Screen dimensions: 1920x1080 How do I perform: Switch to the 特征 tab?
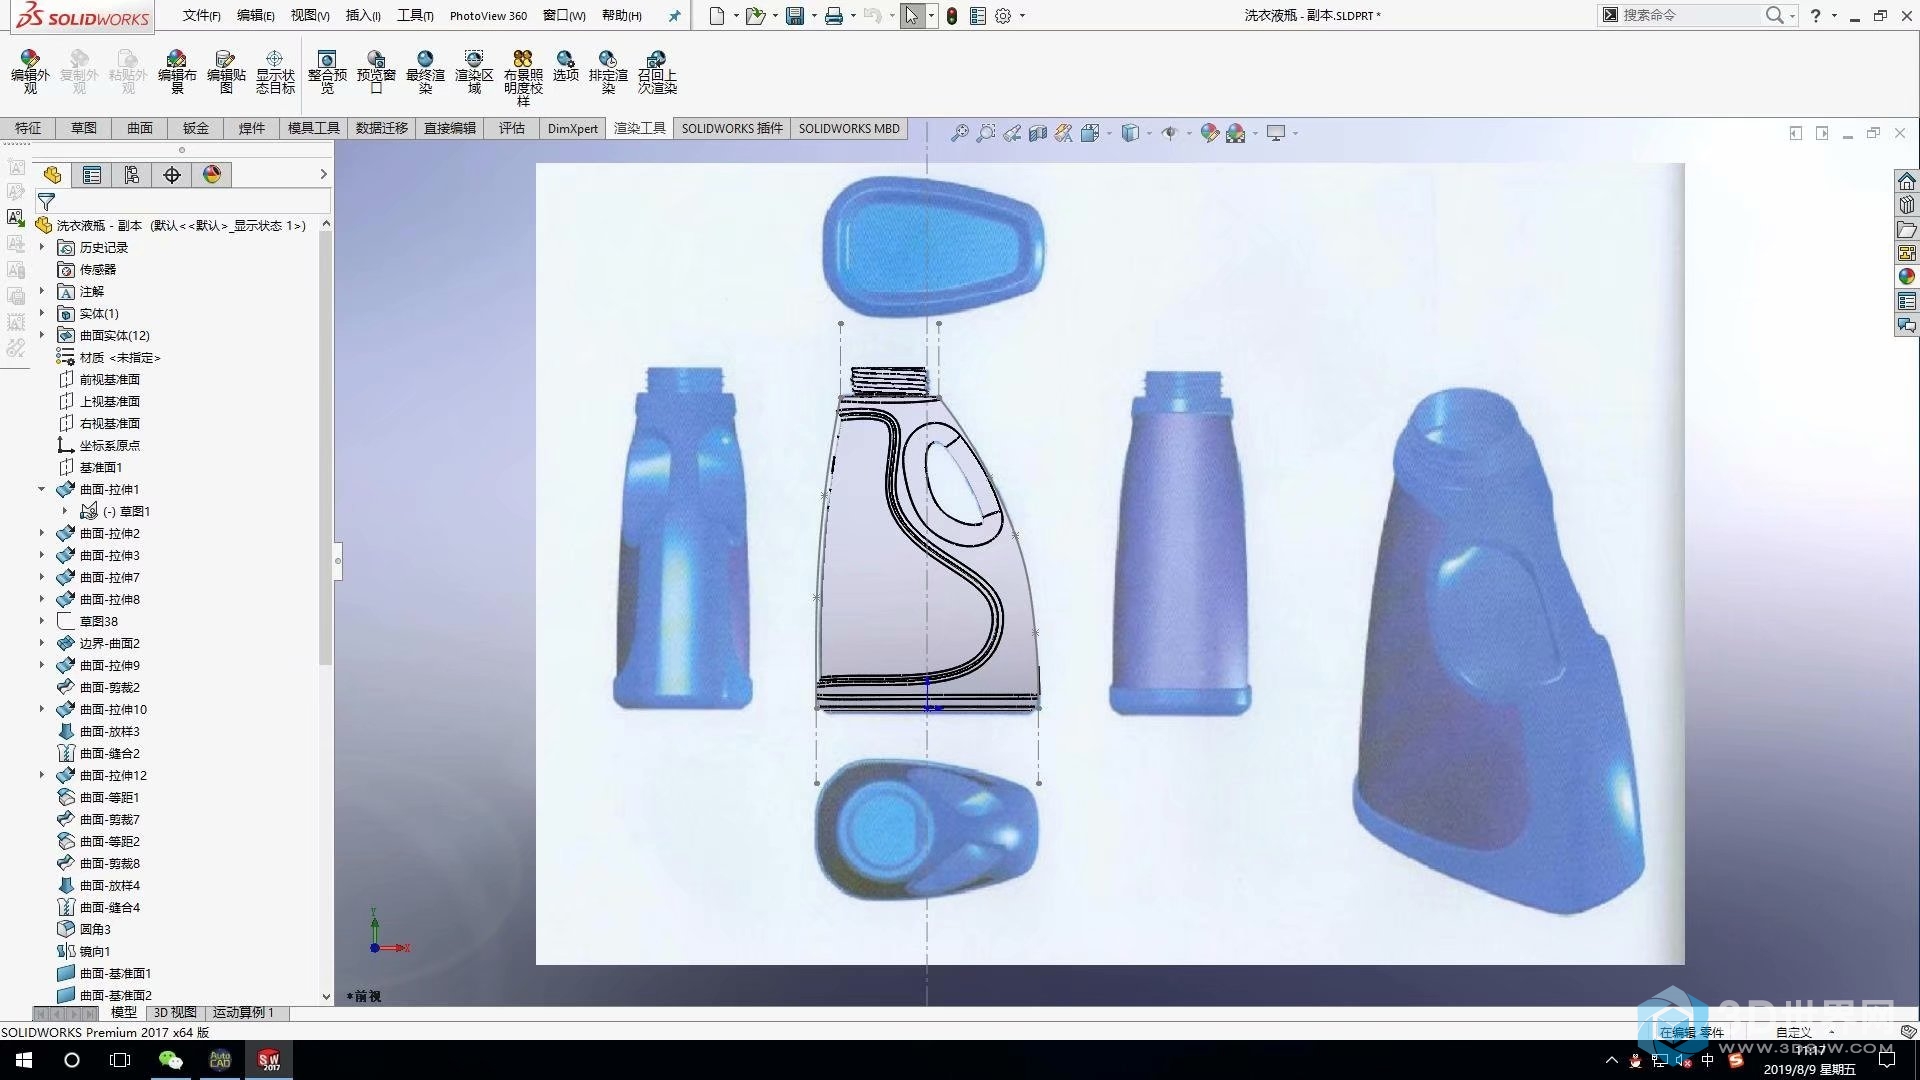click(x=28, y=128)
